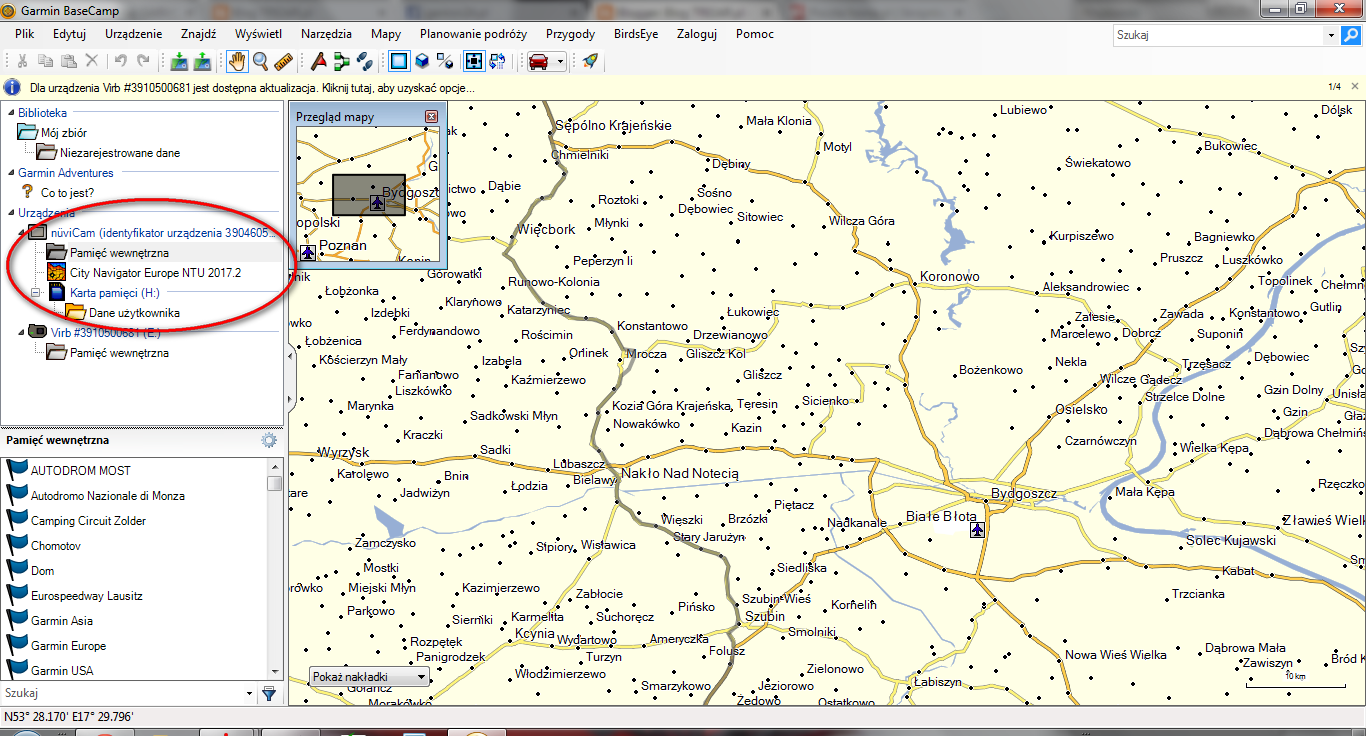Viewport: 1366px width, 736px height.
Task: Open the Pokaż nakładki dropdown
Action: point(370,677)
